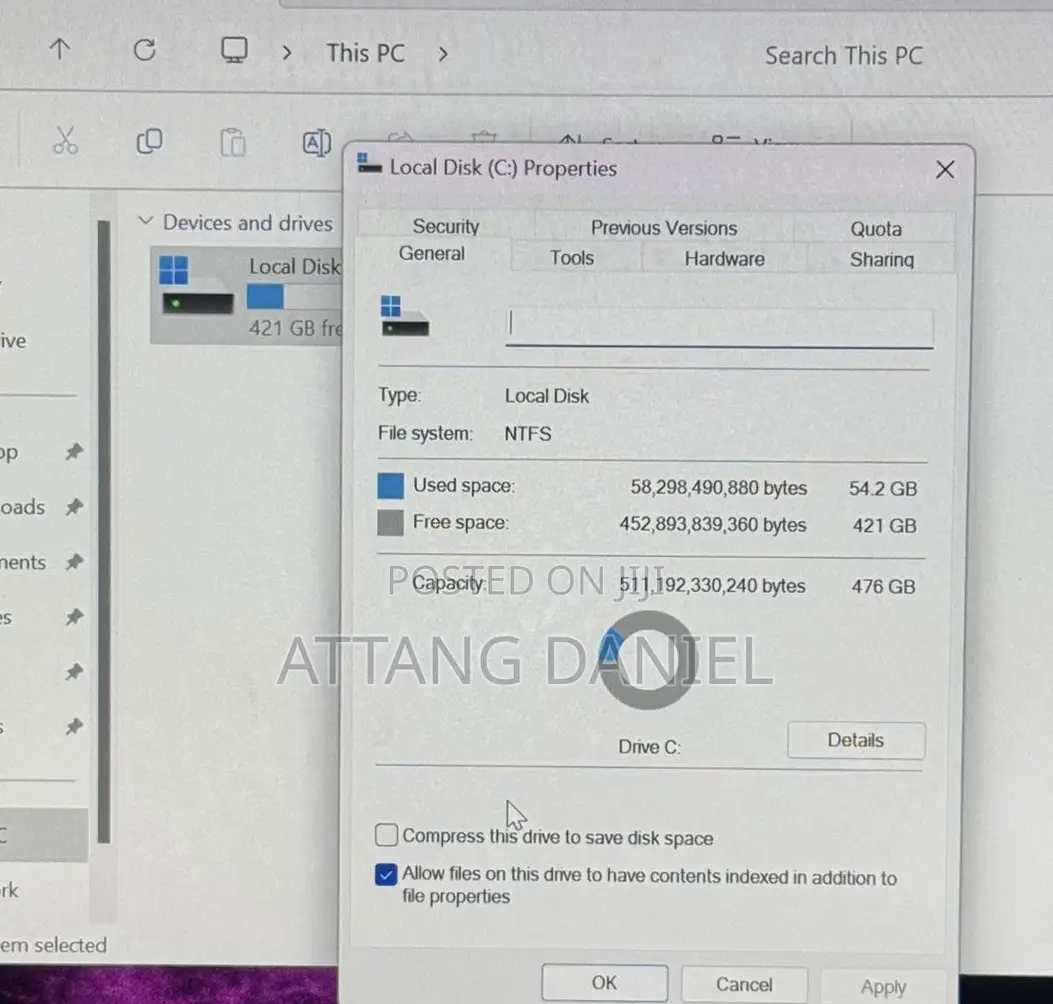The height and width of the screenshot is (1004, 1053).
Task: Refresh the This PC view
Action: [144, 50]
